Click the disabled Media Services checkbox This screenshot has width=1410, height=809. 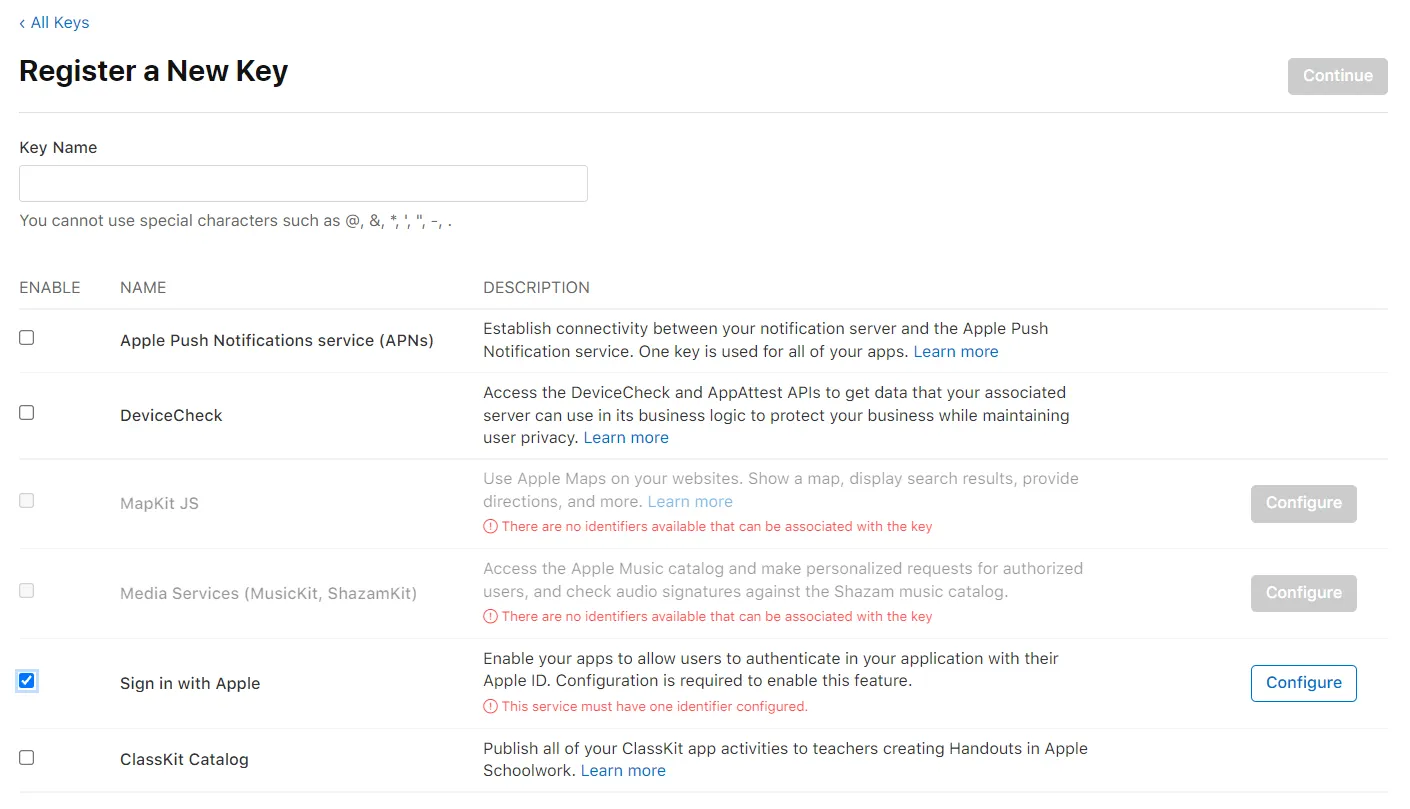click(27, 591)
